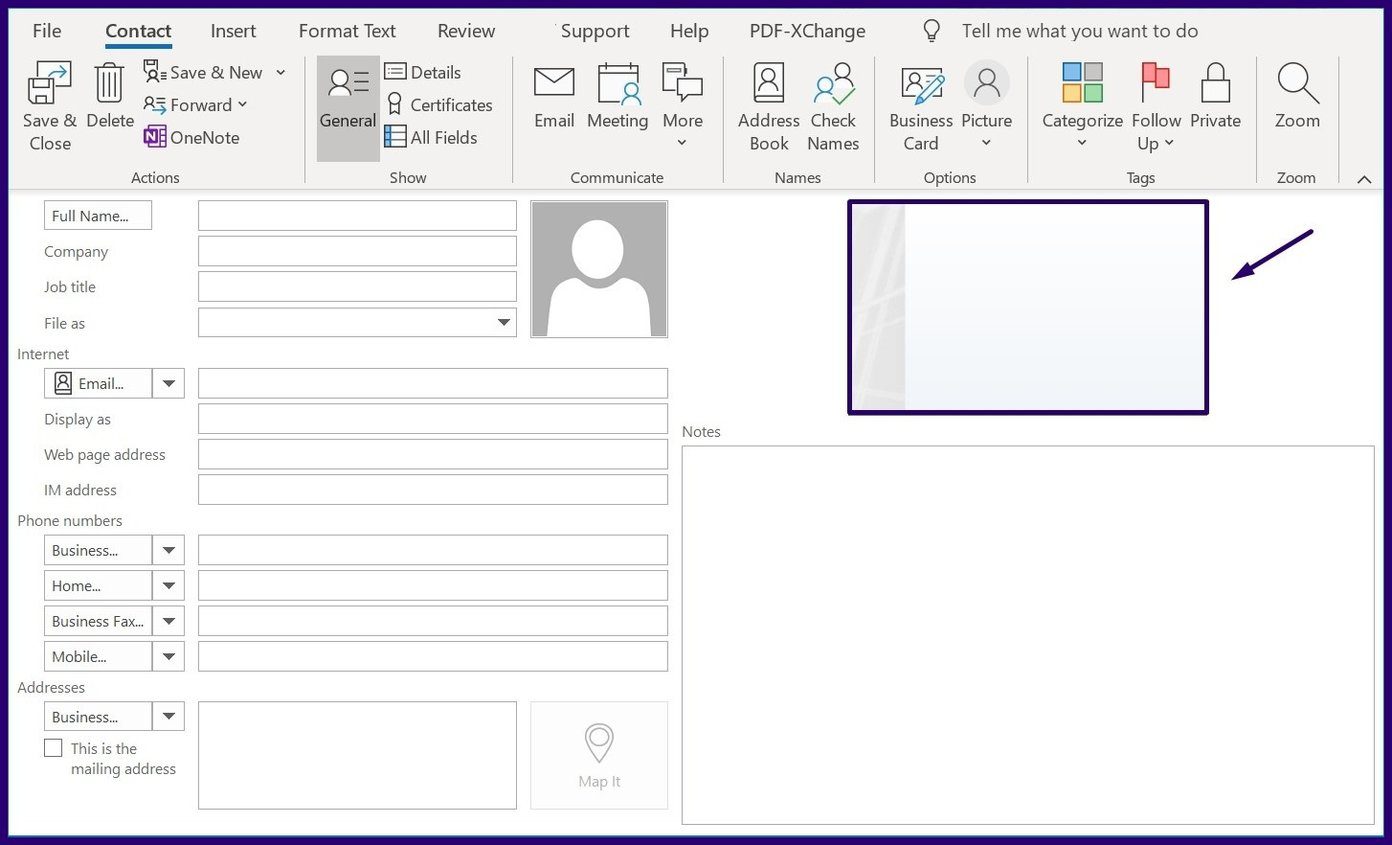The image size is (1392, 845).
Task: Open the Support tab
Action: (x=595, y=31)
